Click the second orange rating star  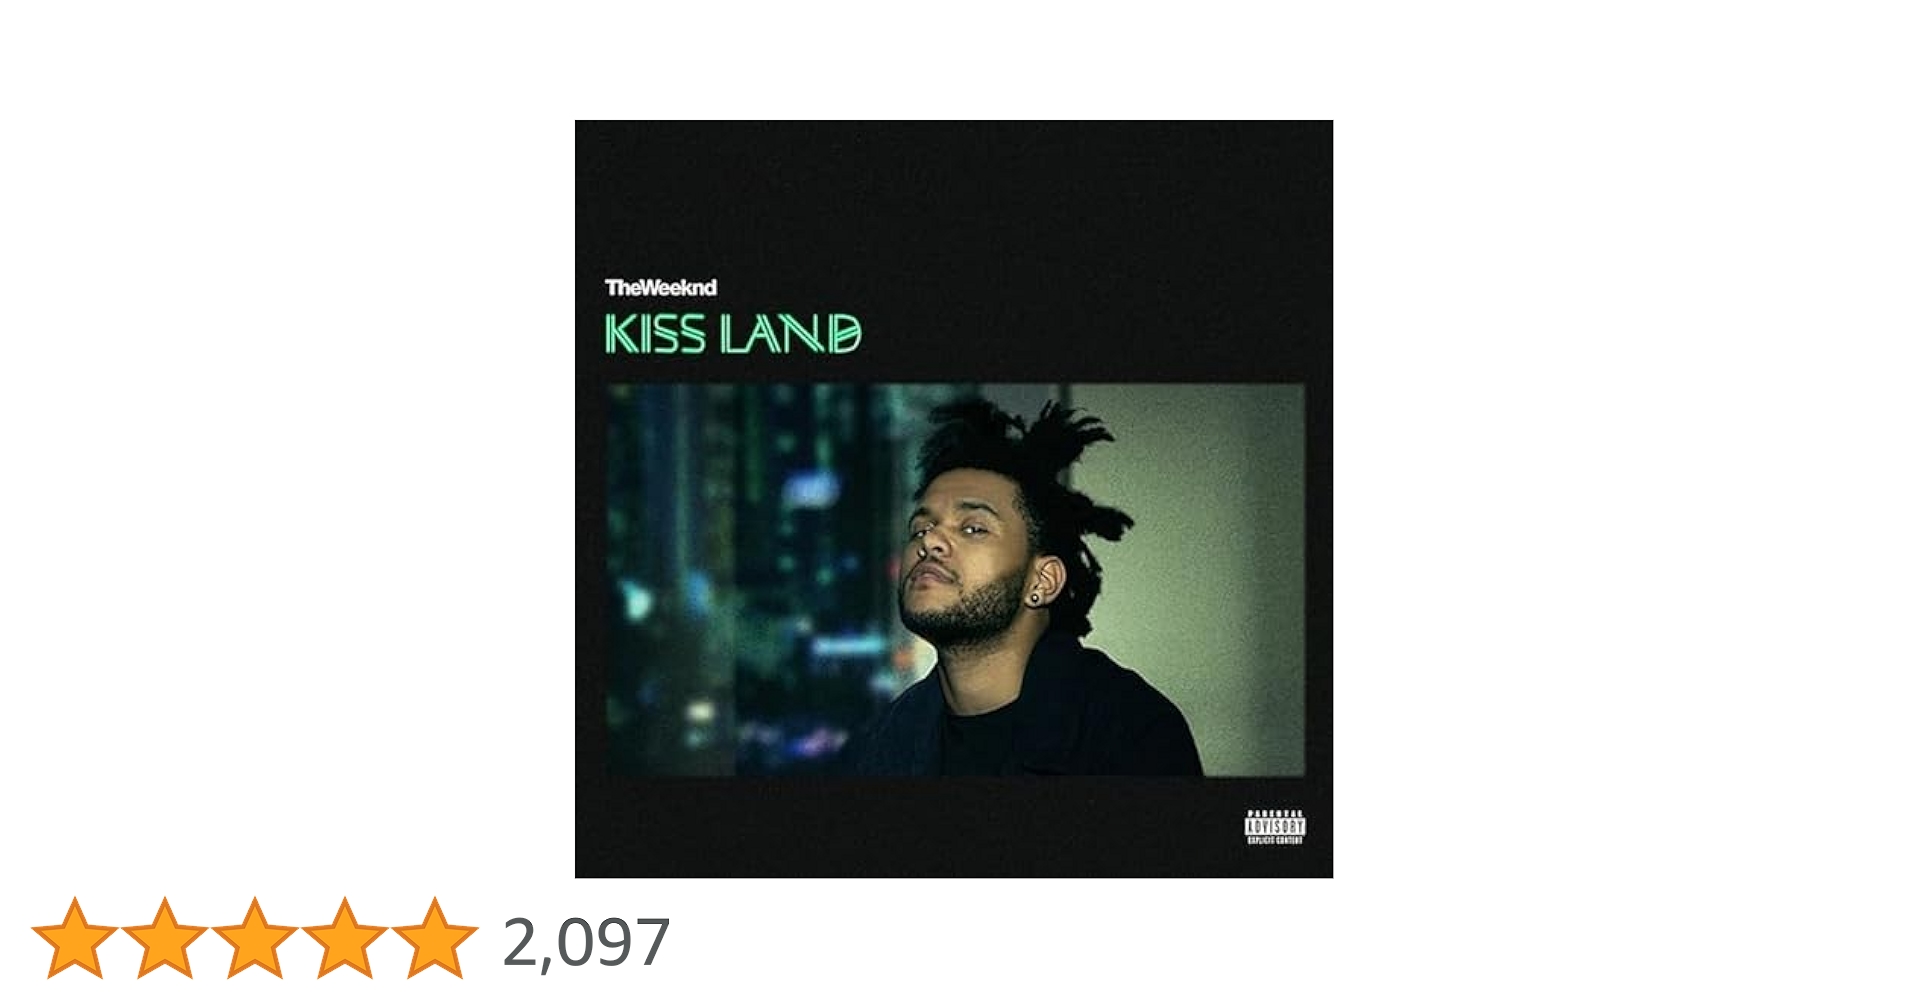pyautogui.click(x=165, y=938)
